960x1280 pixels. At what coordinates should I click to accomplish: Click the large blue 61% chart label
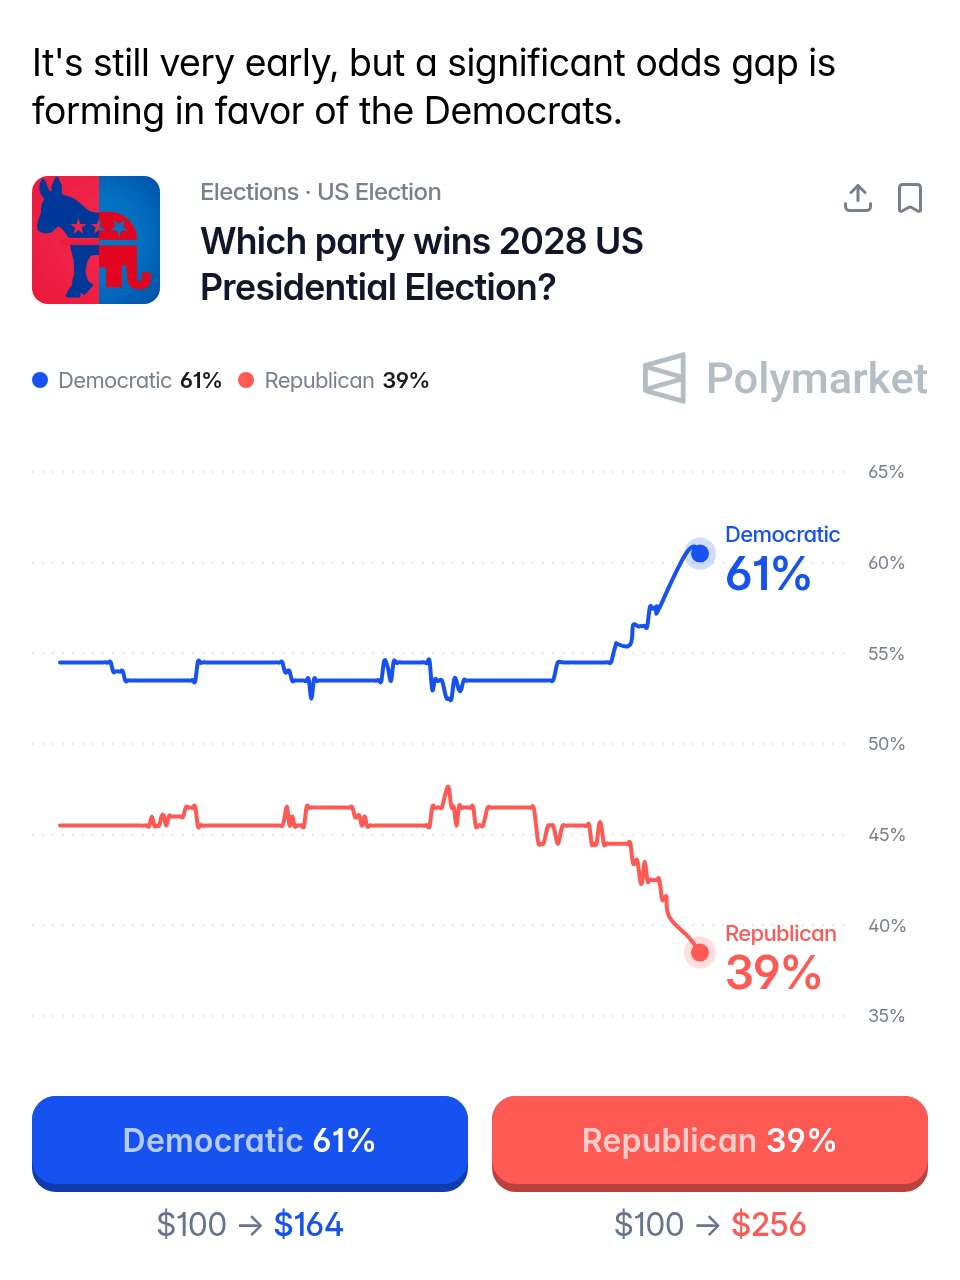pos(768,574)
